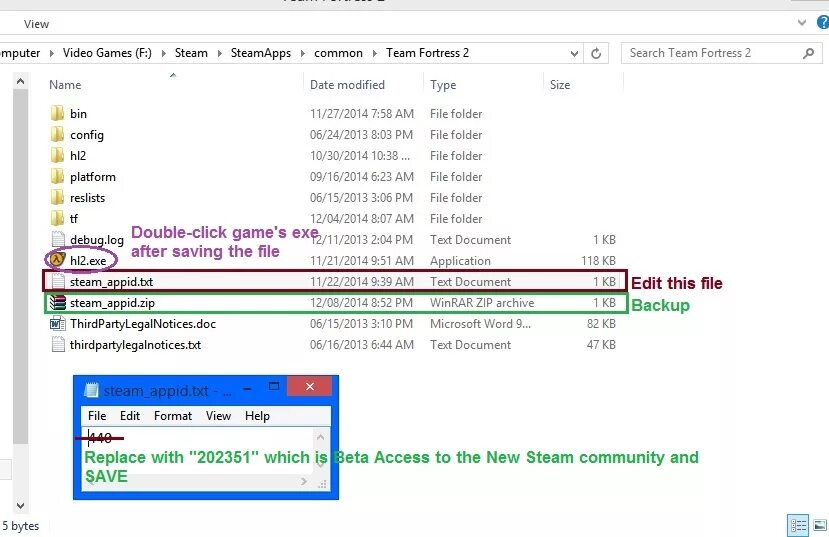Expand the ribbon with the chevron
Image resolution: width=829 pixels, height=537 pixels.
[x=802, y=23]
